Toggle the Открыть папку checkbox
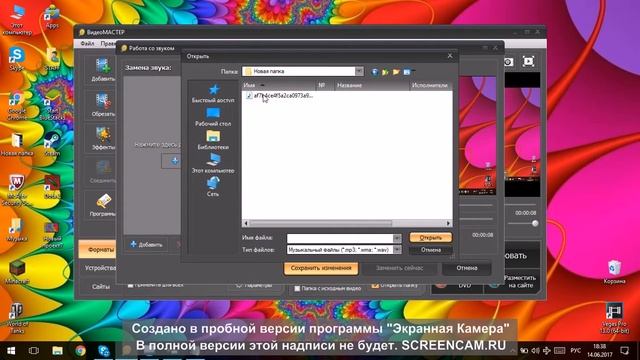This screenshot has height=360, width=640. 375,285
